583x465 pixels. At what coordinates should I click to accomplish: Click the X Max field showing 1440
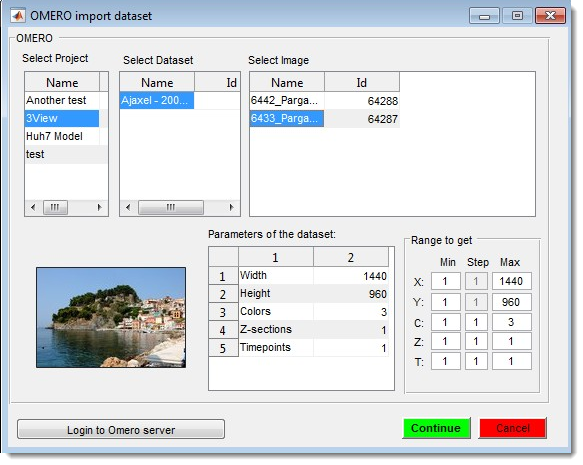tap(511, 281)
